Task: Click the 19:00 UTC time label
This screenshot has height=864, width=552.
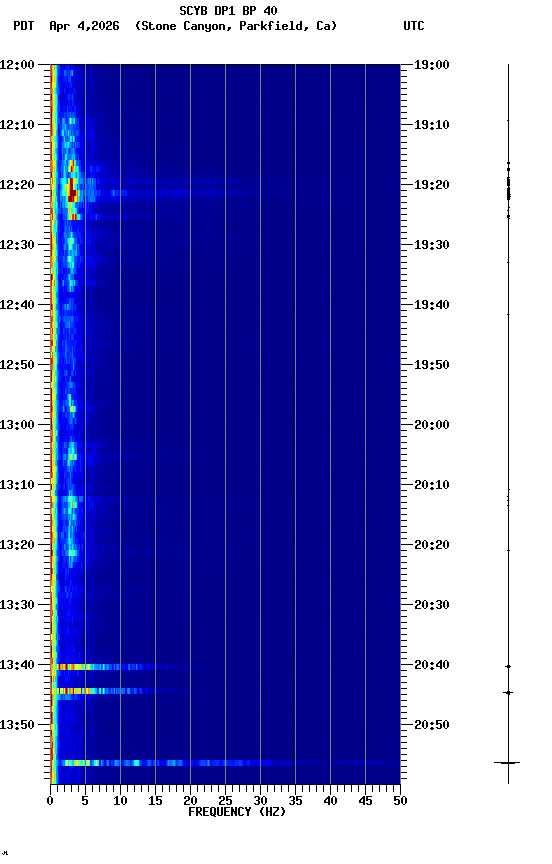Action: [x=432, y=64]
